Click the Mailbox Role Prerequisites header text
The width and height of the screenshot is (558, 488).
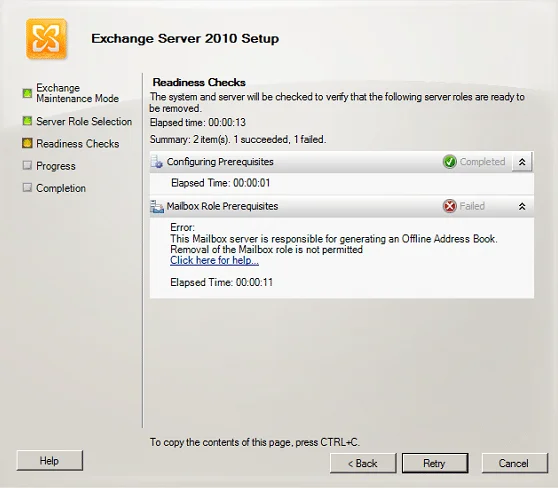click(x=222, y=206)
